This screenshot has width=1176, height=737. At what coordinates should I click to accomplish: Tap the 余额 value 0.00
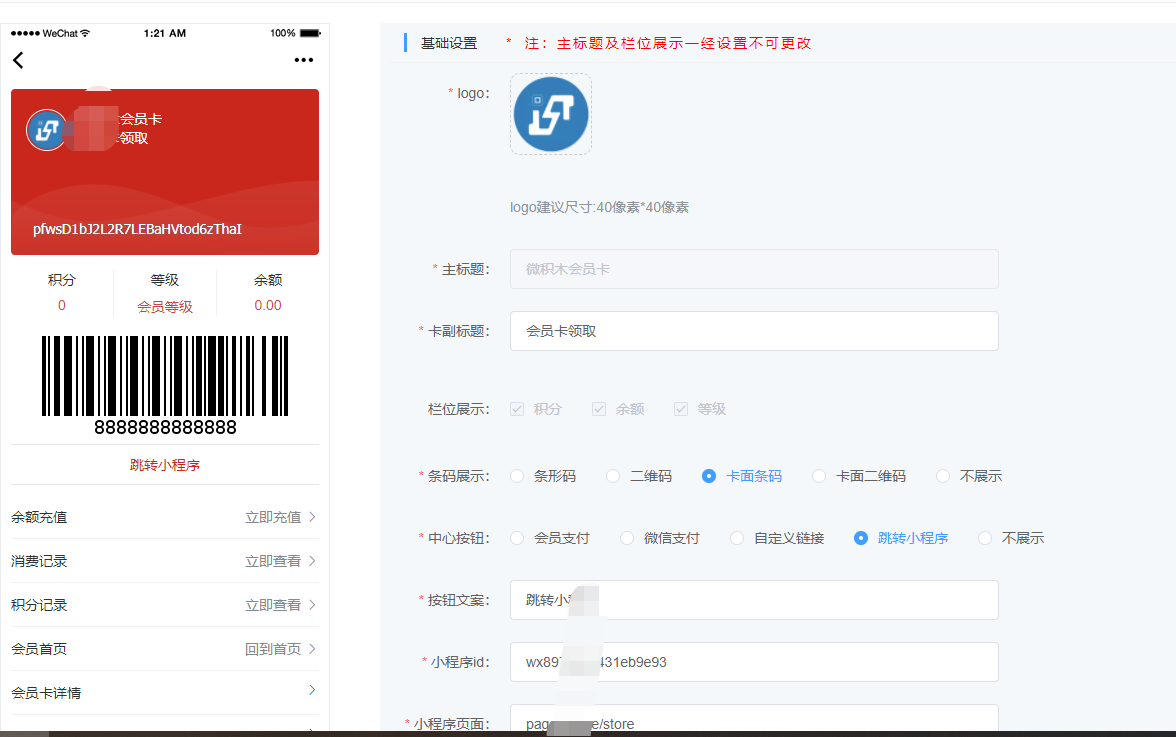pos(268,306)
